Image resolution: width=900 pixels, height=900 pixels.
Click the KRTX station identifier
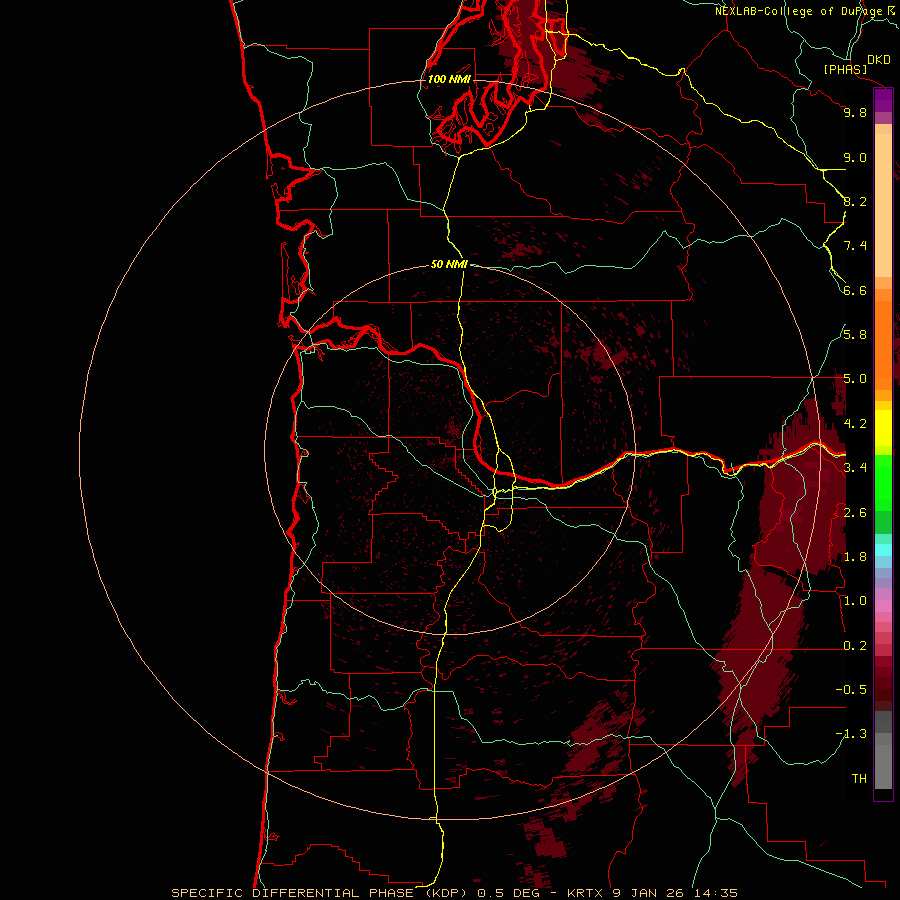585,893
